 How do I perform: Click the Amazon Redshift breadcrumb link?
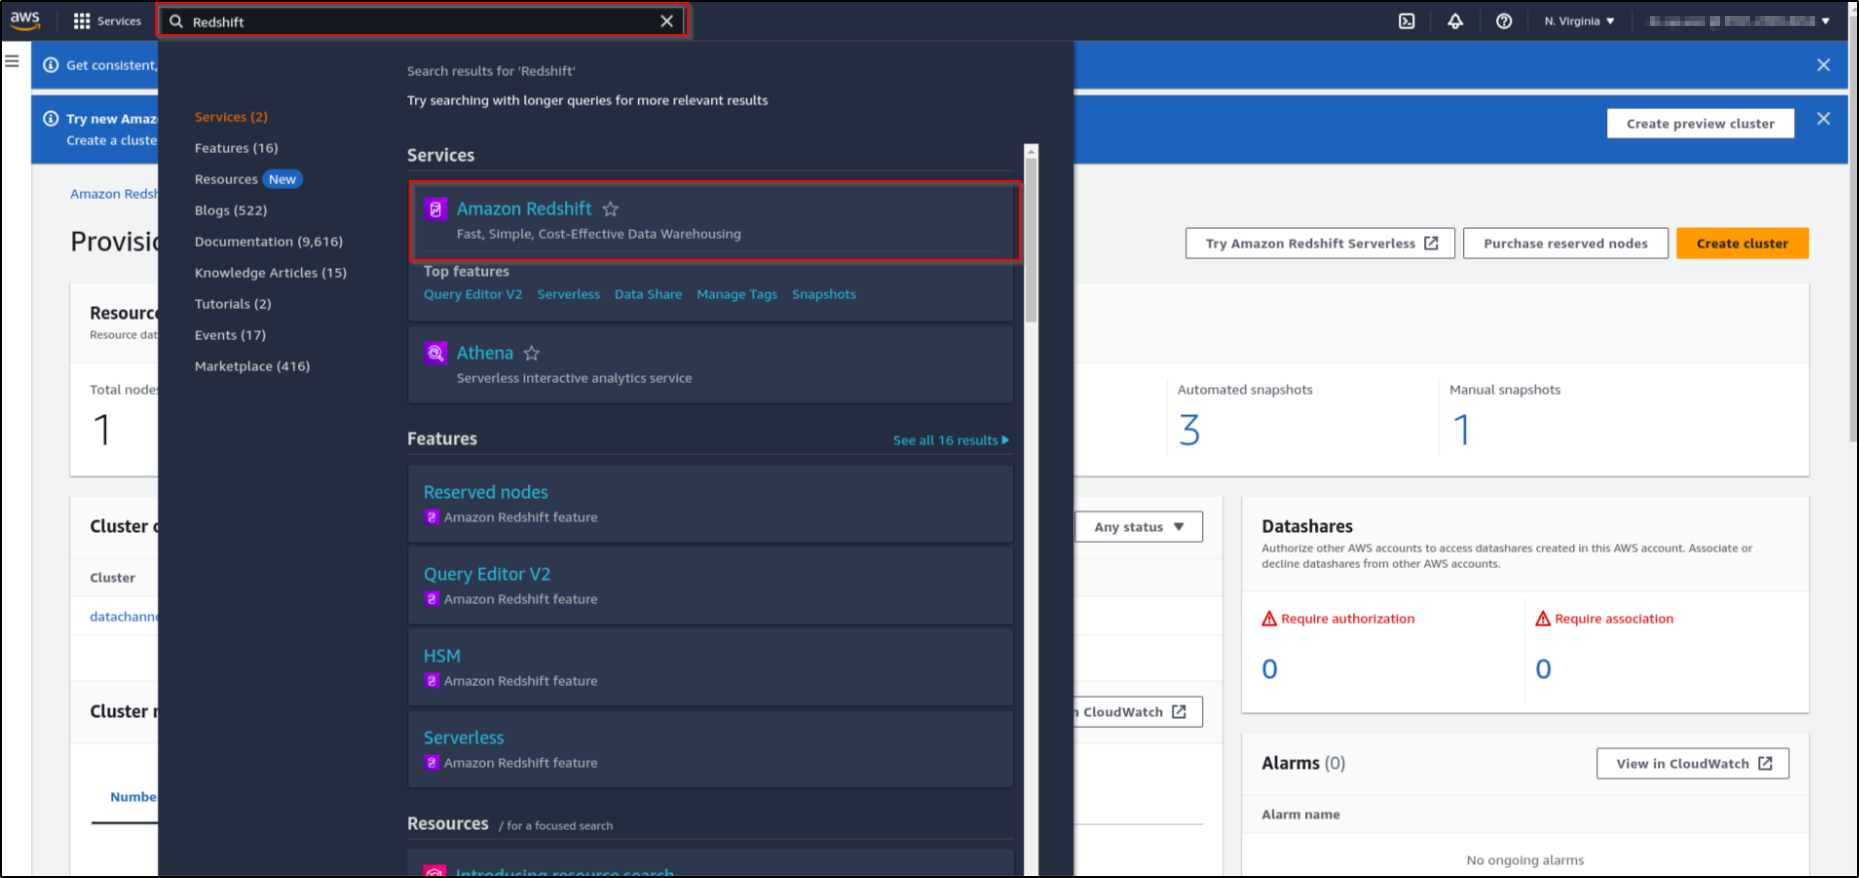113,194
